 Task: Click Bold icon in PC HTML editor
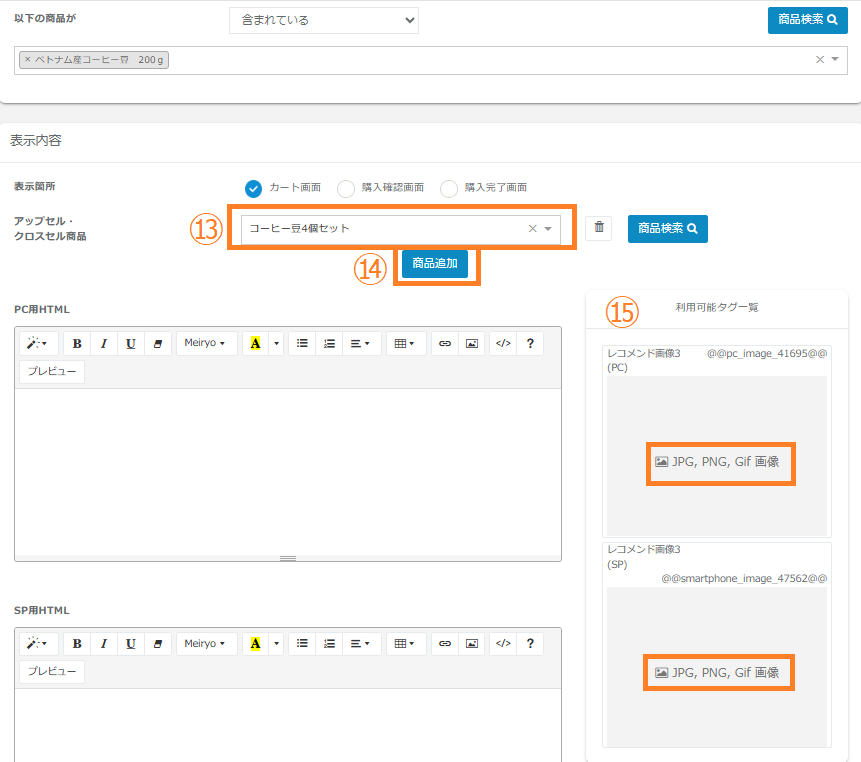pos(77,344)
